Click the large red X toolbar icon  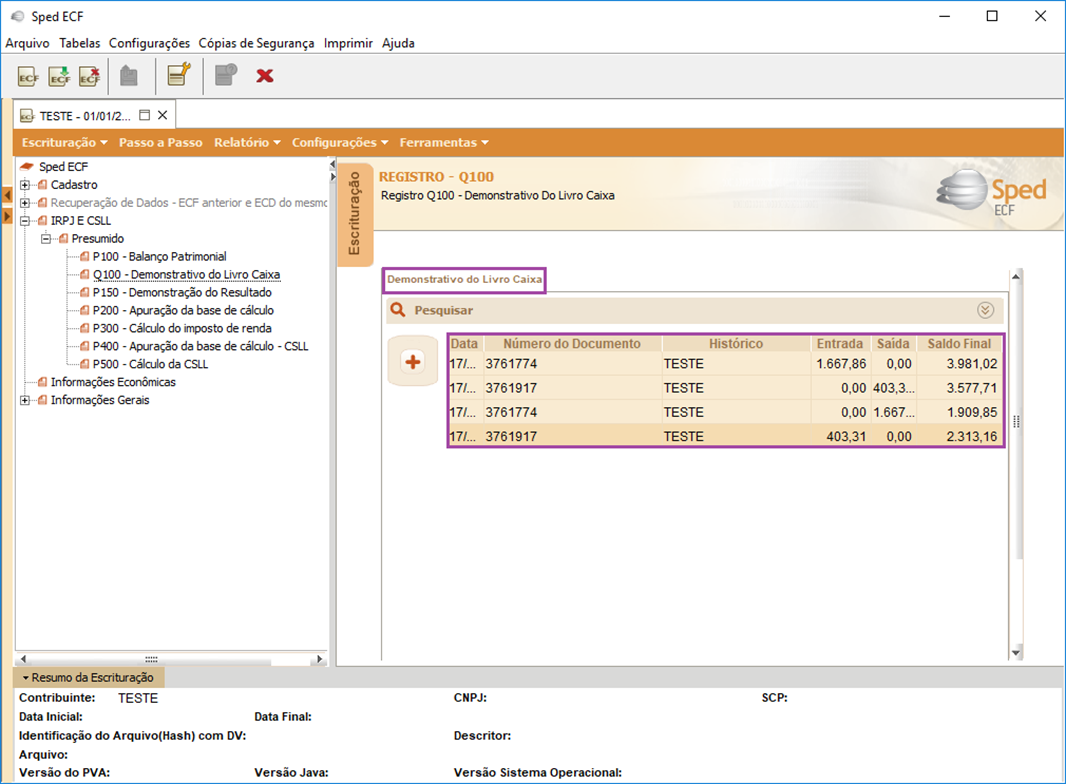pos(264,75)
